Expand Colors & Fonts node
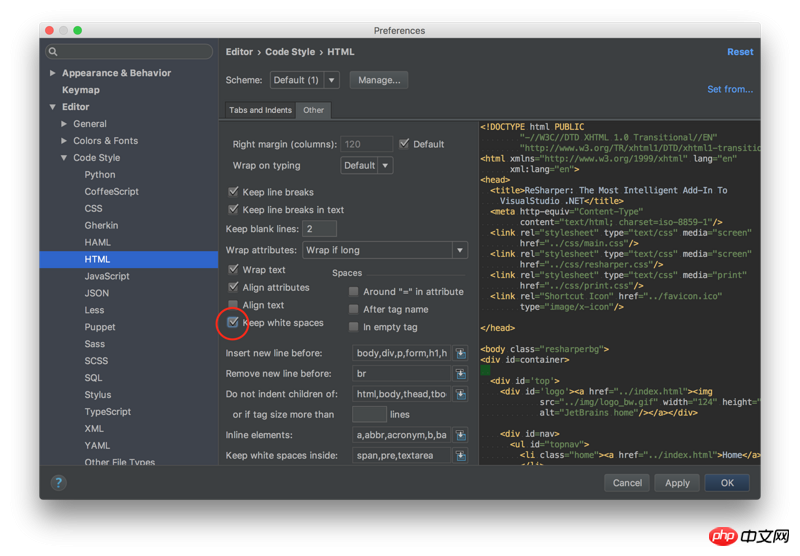 pyautogui.click(x=64, y=140)
